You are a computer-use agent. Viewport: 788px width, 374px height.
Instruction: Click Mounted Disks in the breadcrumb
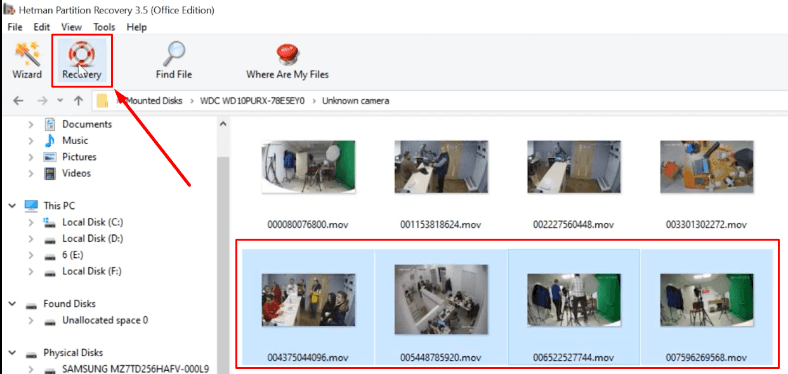154,101
